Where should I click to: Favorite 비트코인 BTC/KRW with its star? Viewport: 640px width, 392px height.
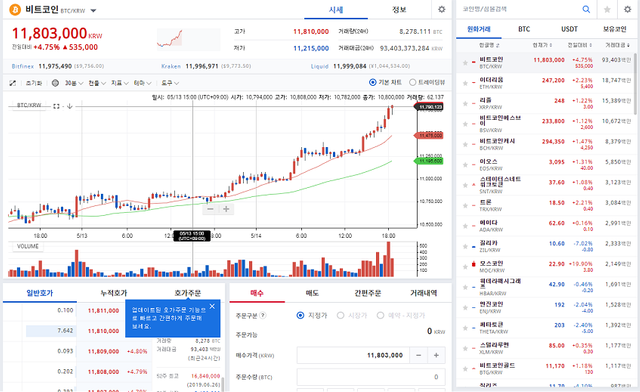coord(465,62)
